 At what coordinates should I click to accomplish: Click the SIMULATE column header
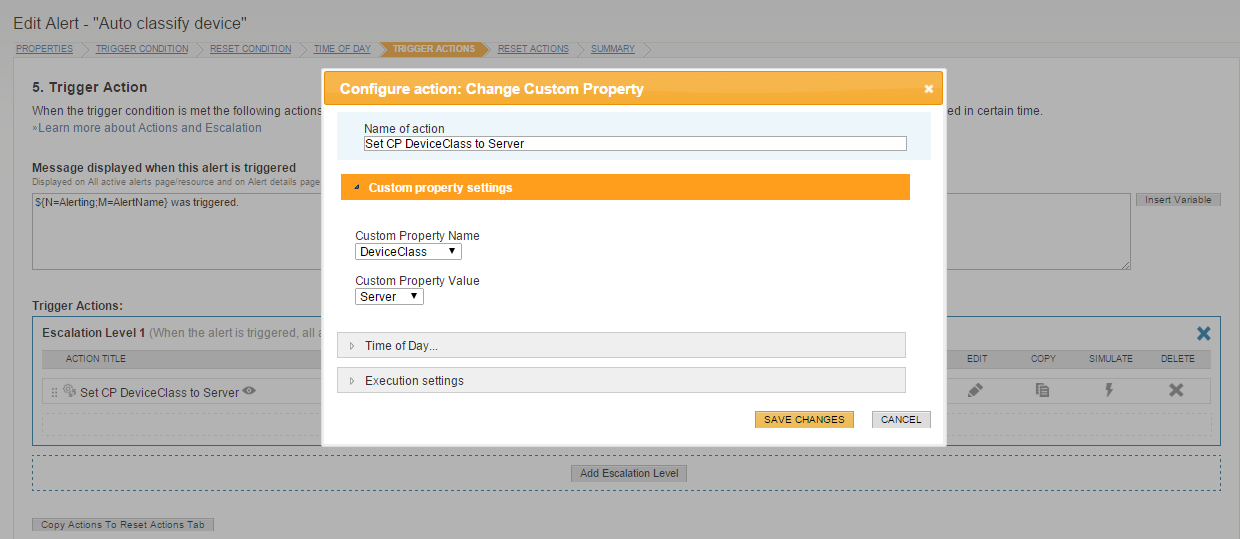pyautogui.click(x=1110, y=359)
